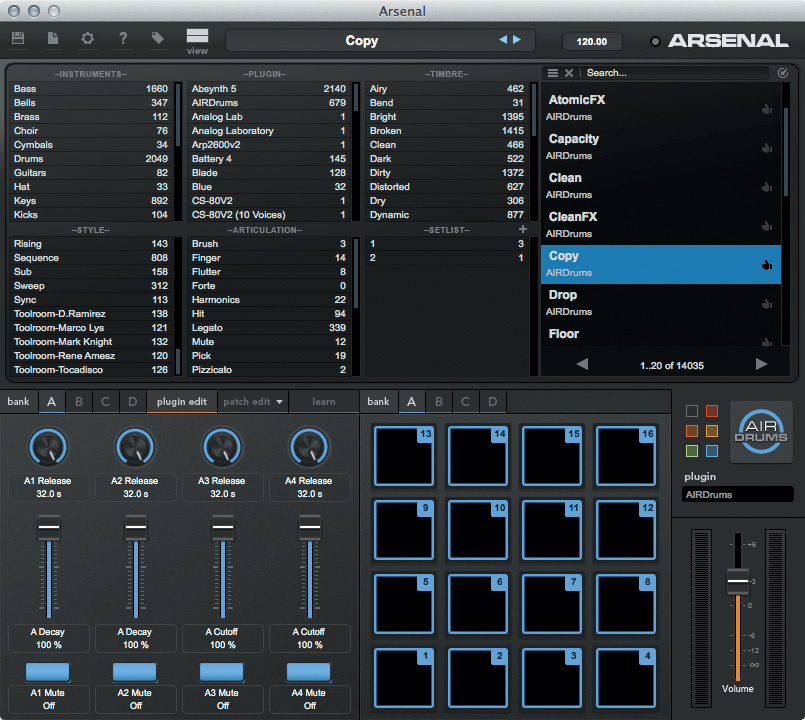This screenshot has height=720, width=805.
Task: Pick the red color swatch
Action: [x=712, y=411]
